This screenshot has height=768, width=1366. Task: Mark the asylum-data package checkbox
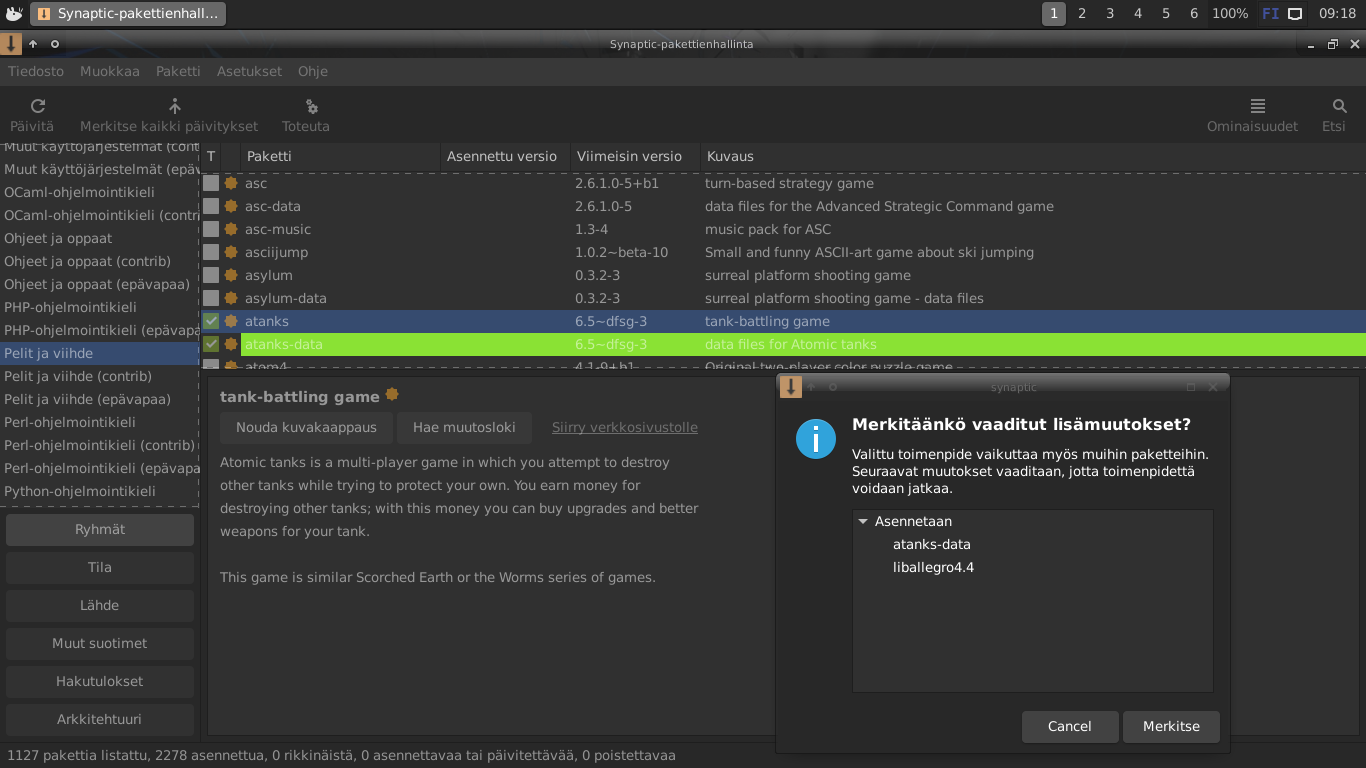[211, 298]
